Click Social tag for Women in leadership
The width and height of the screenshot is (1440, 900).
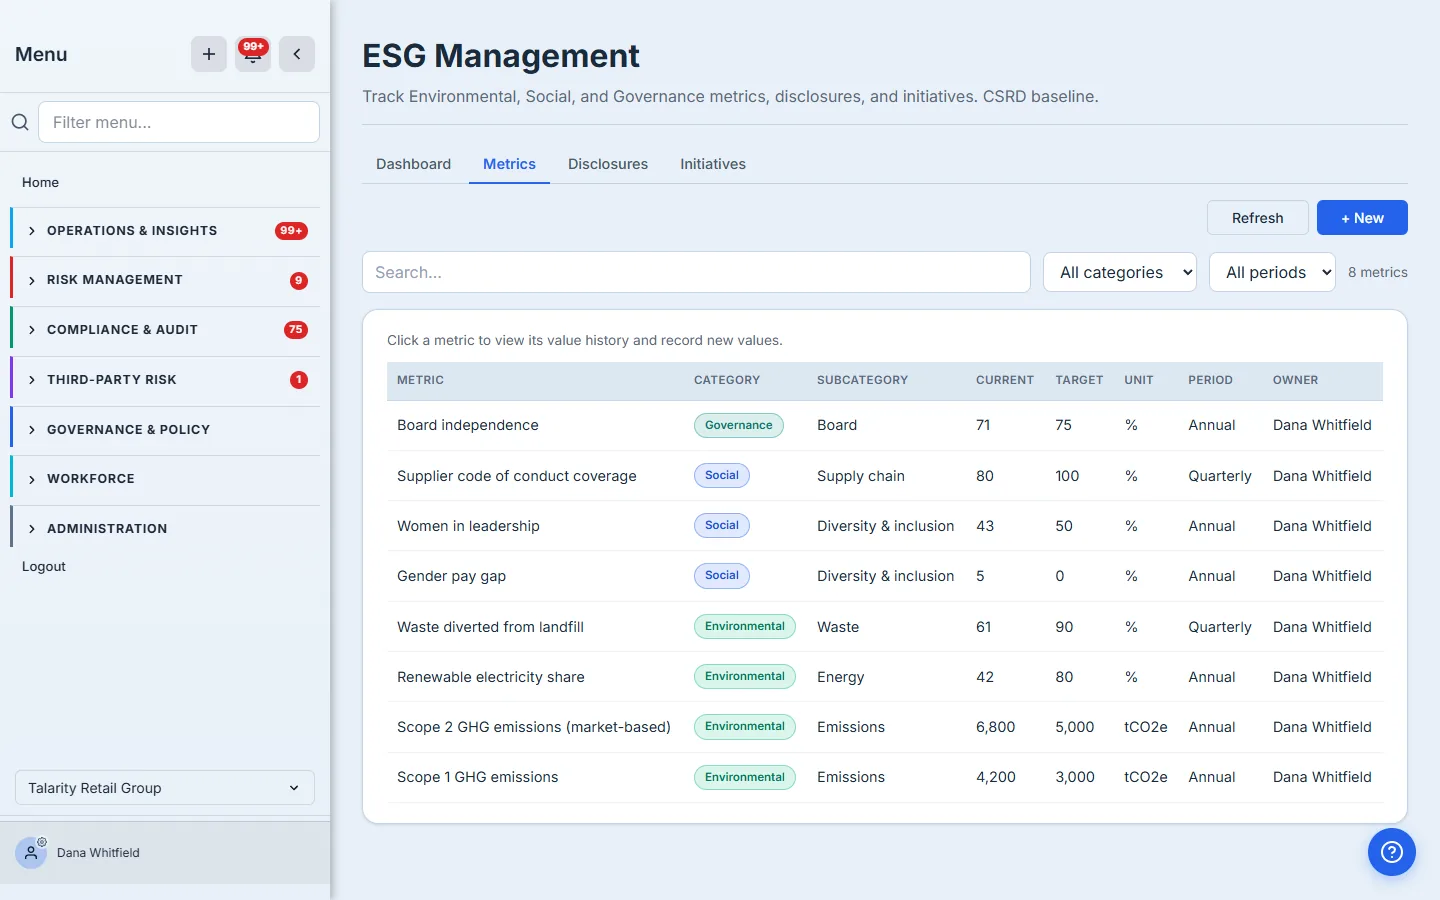722,526
